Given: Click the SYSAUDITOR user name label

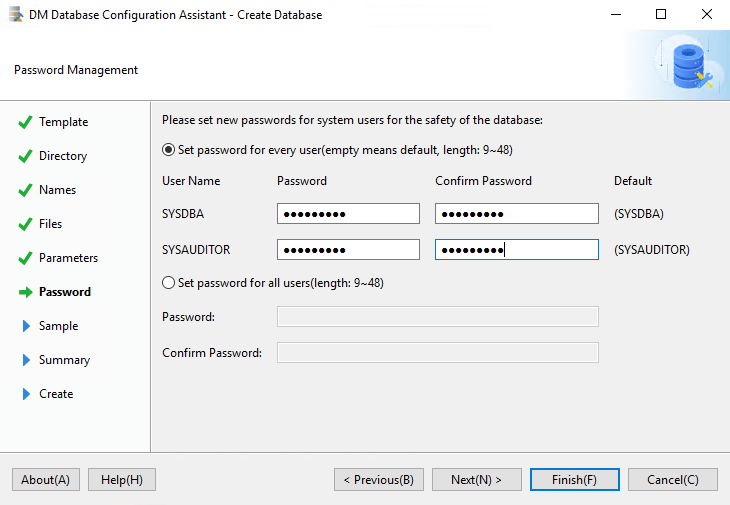Looking at the screenshot, I should point(196,249).
